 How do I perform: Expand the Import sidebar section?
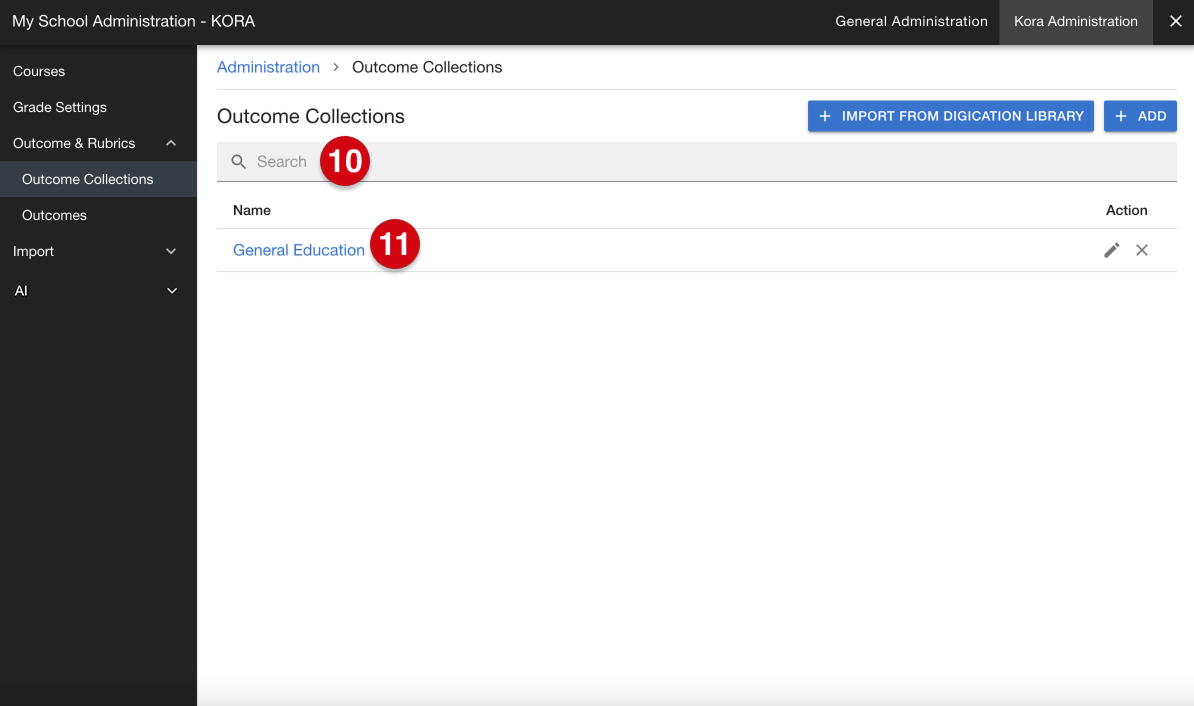coord(171,251)
